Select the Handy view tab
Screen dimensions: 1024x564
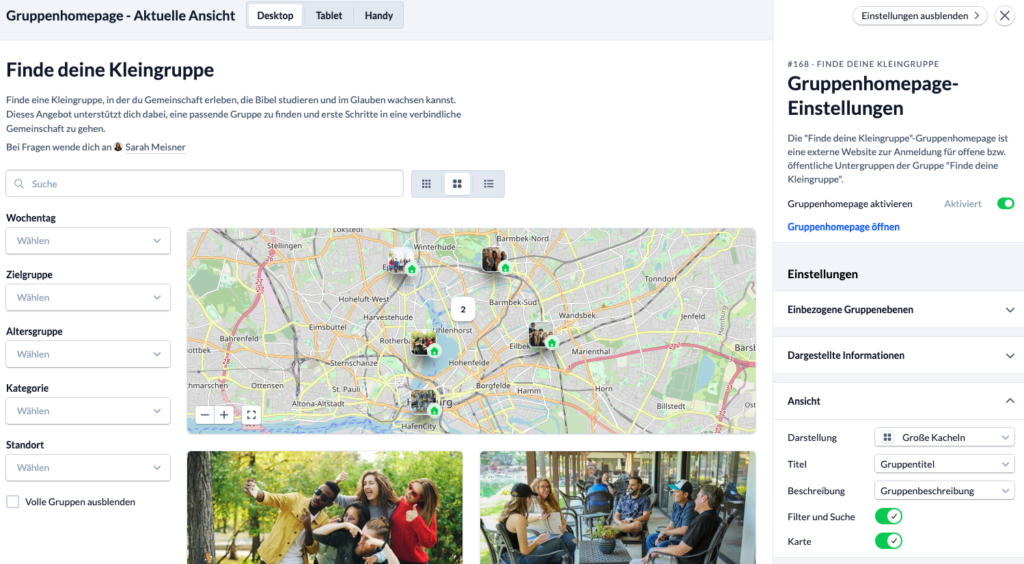click(x=379, y=16)
